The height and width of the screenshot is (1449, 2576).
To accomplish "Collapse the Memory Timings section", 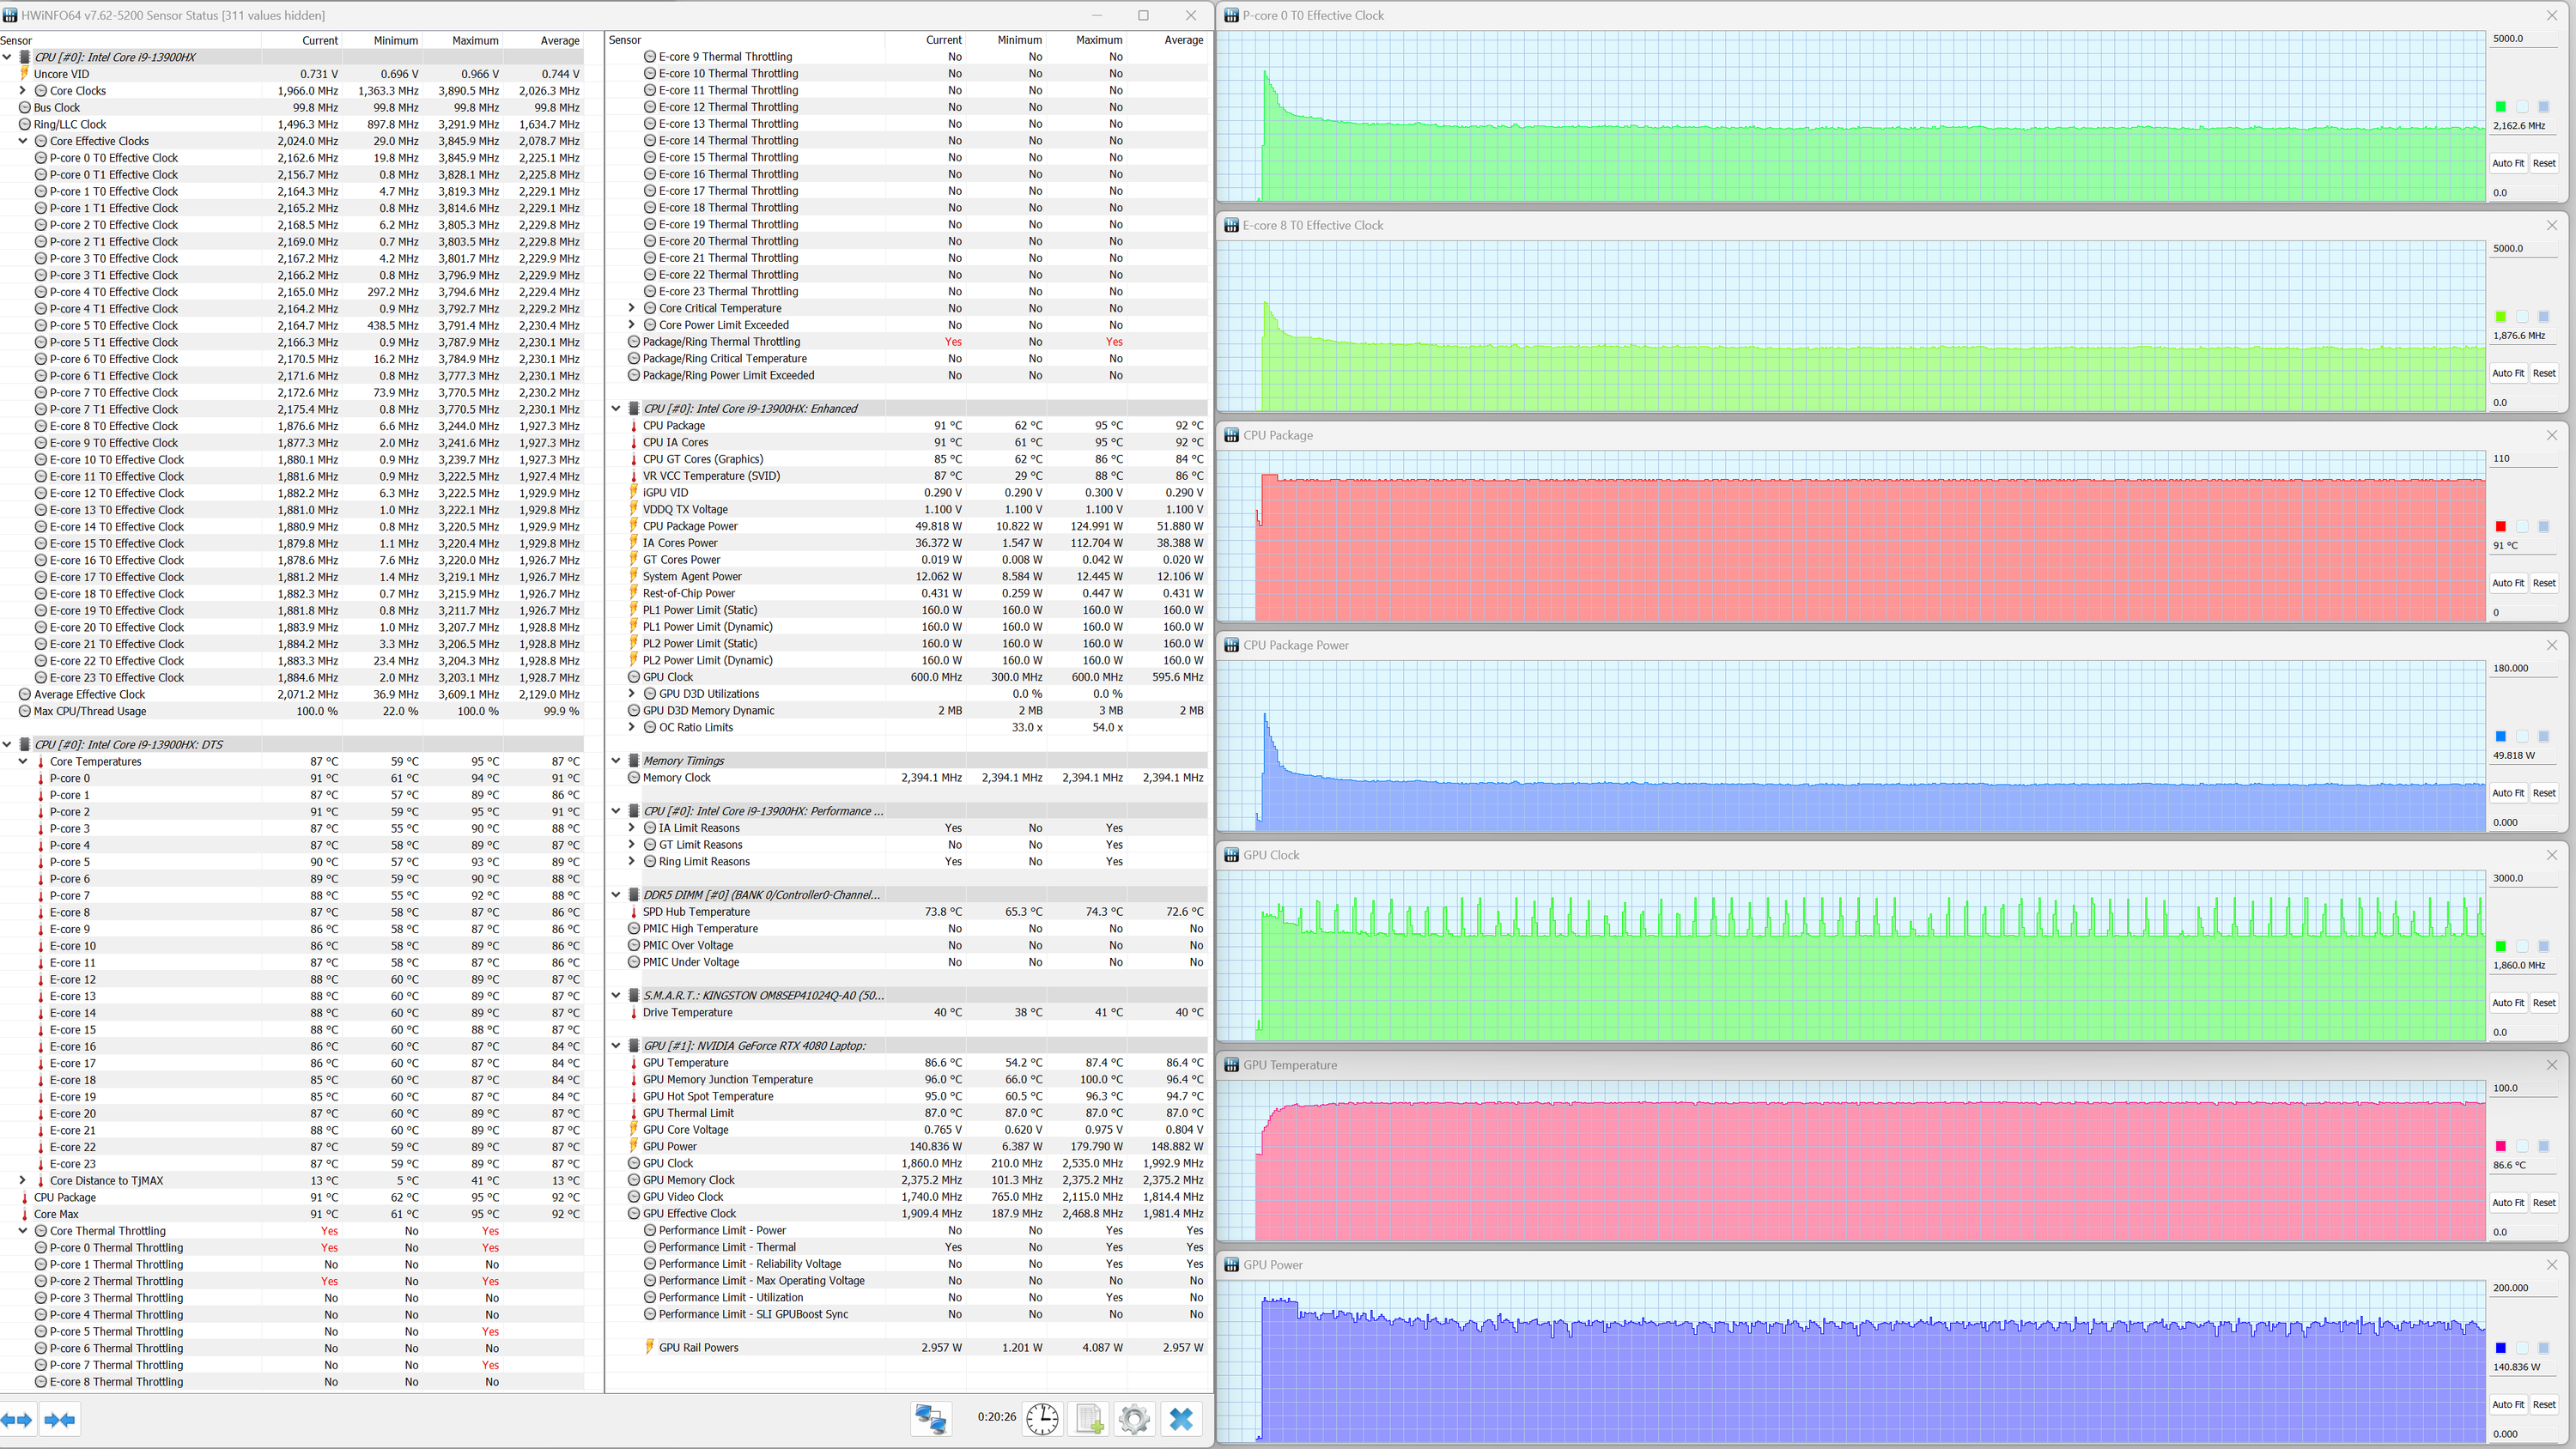I will pyautogui.click(x=616, y=760).
